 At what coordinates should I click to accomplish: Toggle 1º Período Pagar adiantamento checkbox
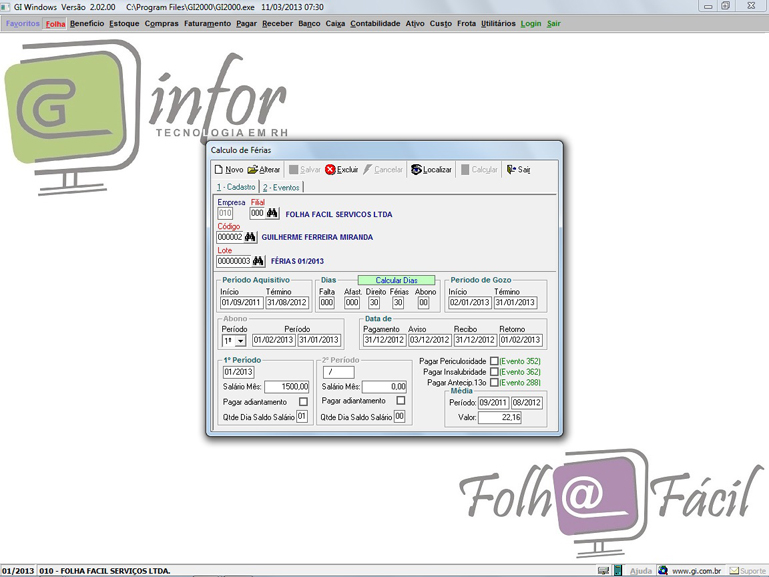pyautogui.click(x=304, y=402)
